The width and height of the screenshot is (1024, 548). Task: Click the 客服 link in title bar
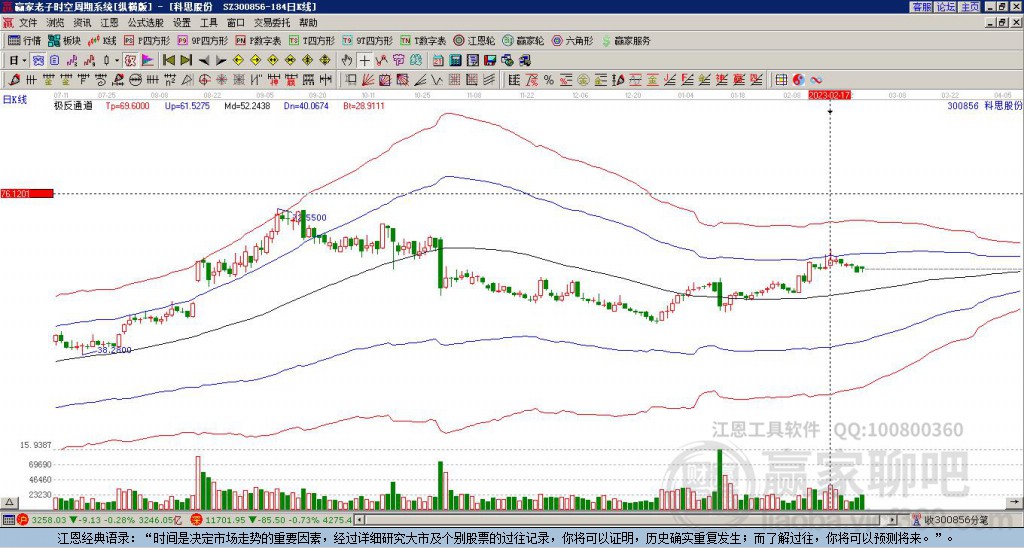click(921, 7)
